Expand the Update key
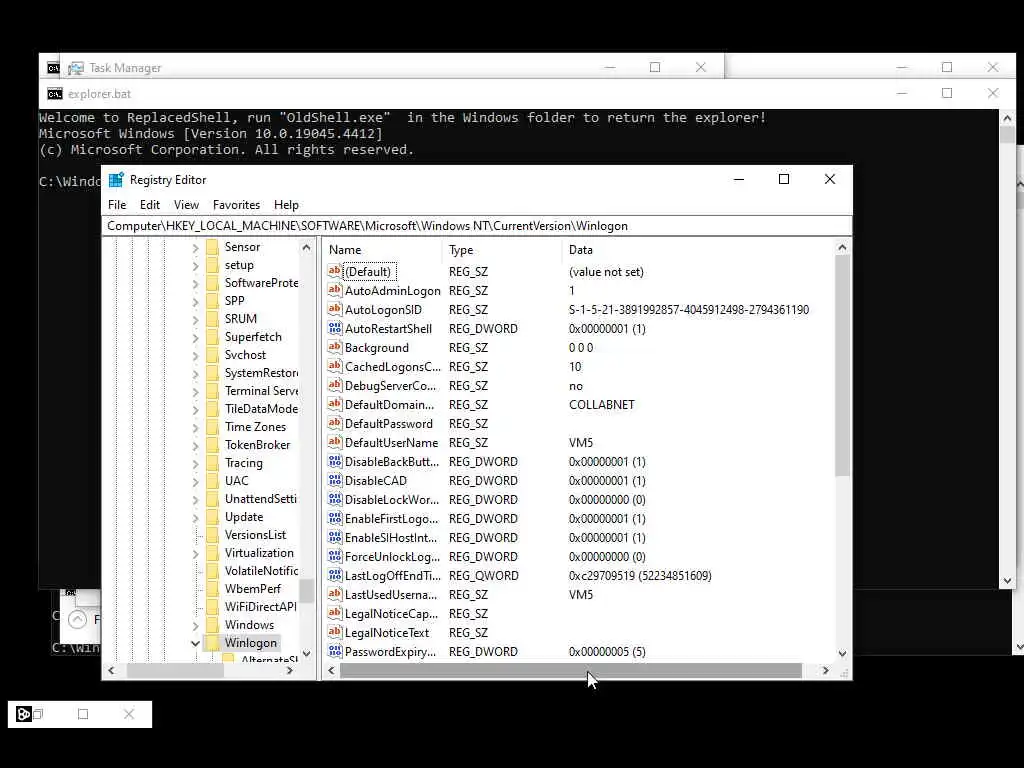This screenshot has width=1024, height=768. (195, 518)
